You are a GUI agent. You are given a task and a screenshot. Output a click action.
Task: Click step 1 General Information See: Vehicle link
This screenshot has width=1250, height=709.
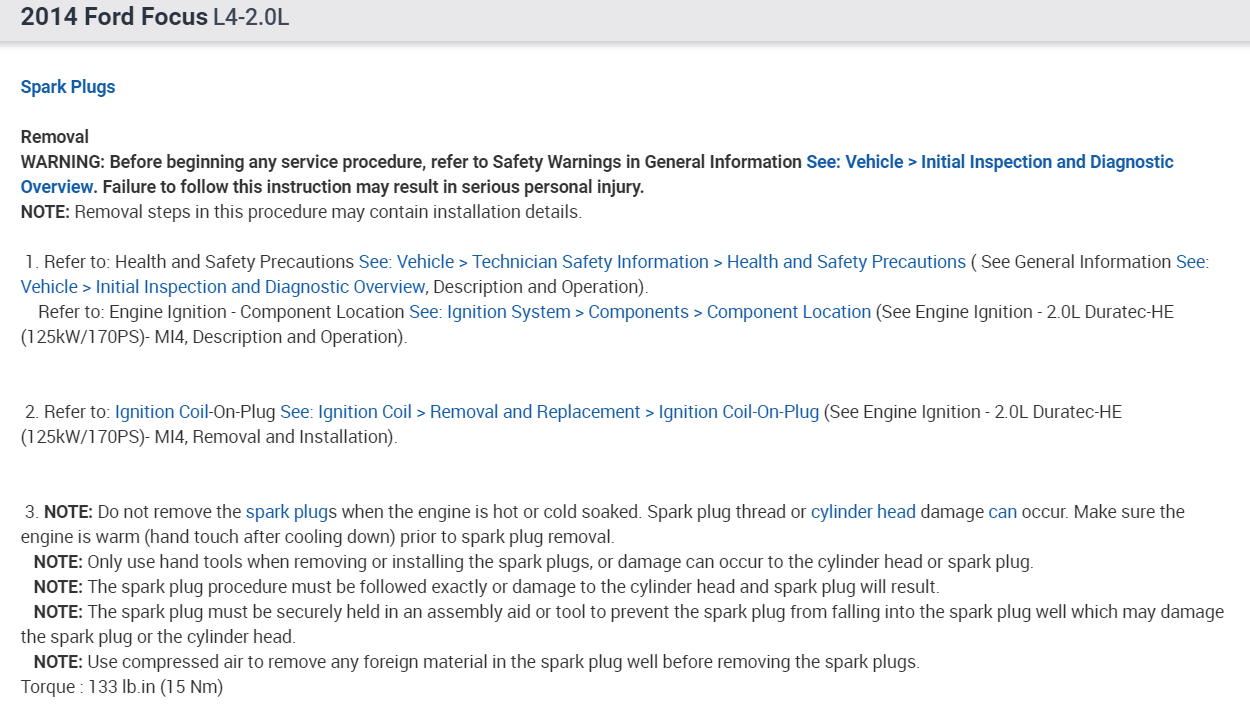[x=1191, y=262]
